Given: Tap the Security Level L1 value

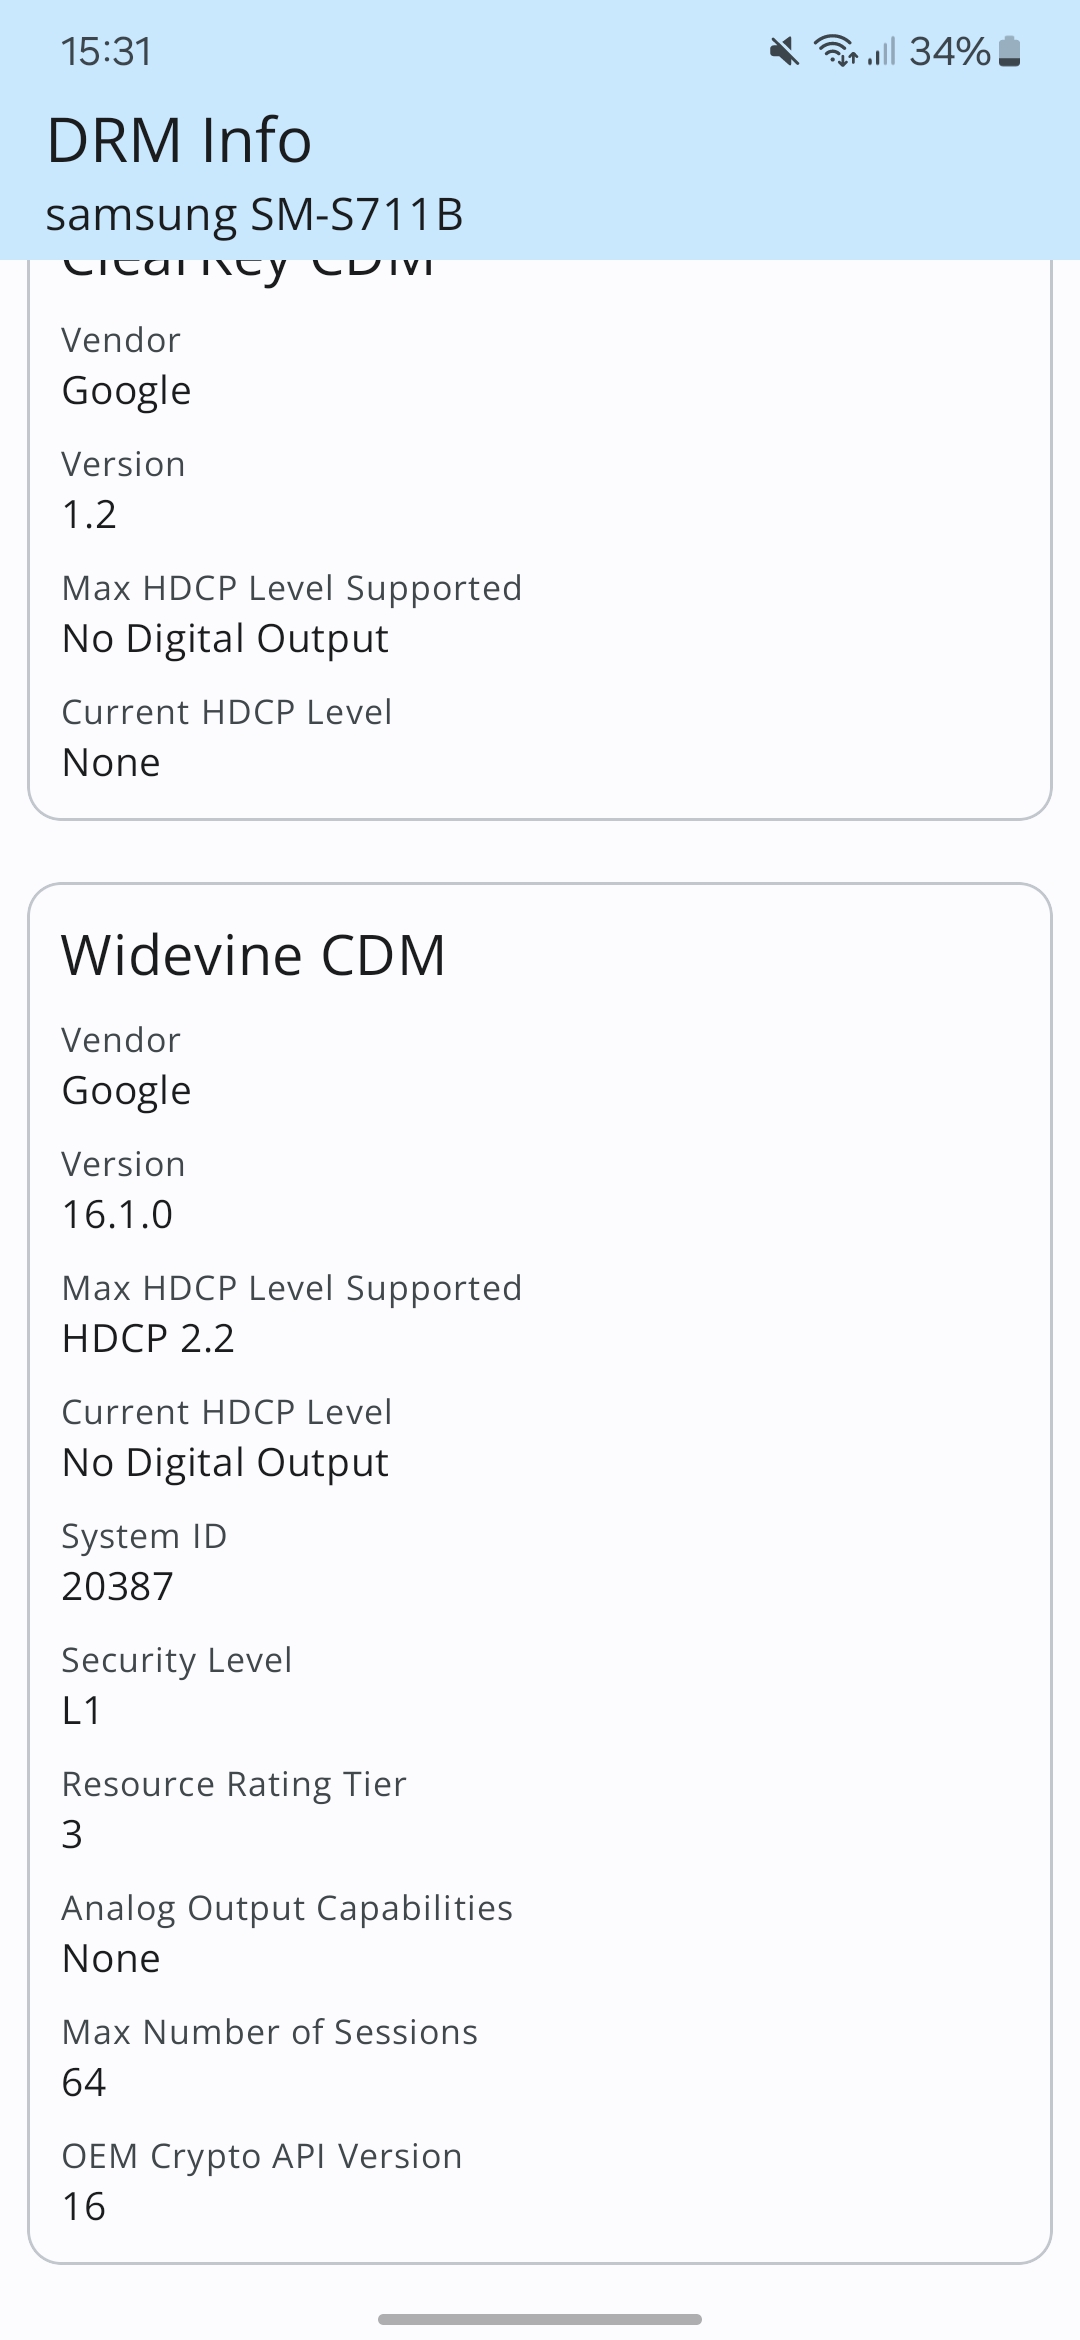Looking at the screenshot, I should click(x=81, y=1711).
